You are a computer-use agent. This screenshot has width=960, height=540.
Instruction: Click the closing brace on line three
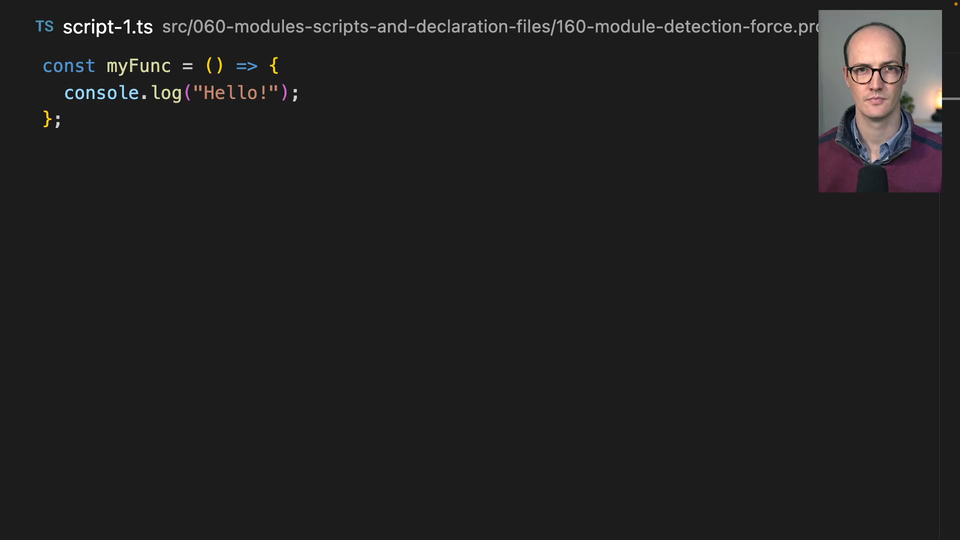point(47,119)
